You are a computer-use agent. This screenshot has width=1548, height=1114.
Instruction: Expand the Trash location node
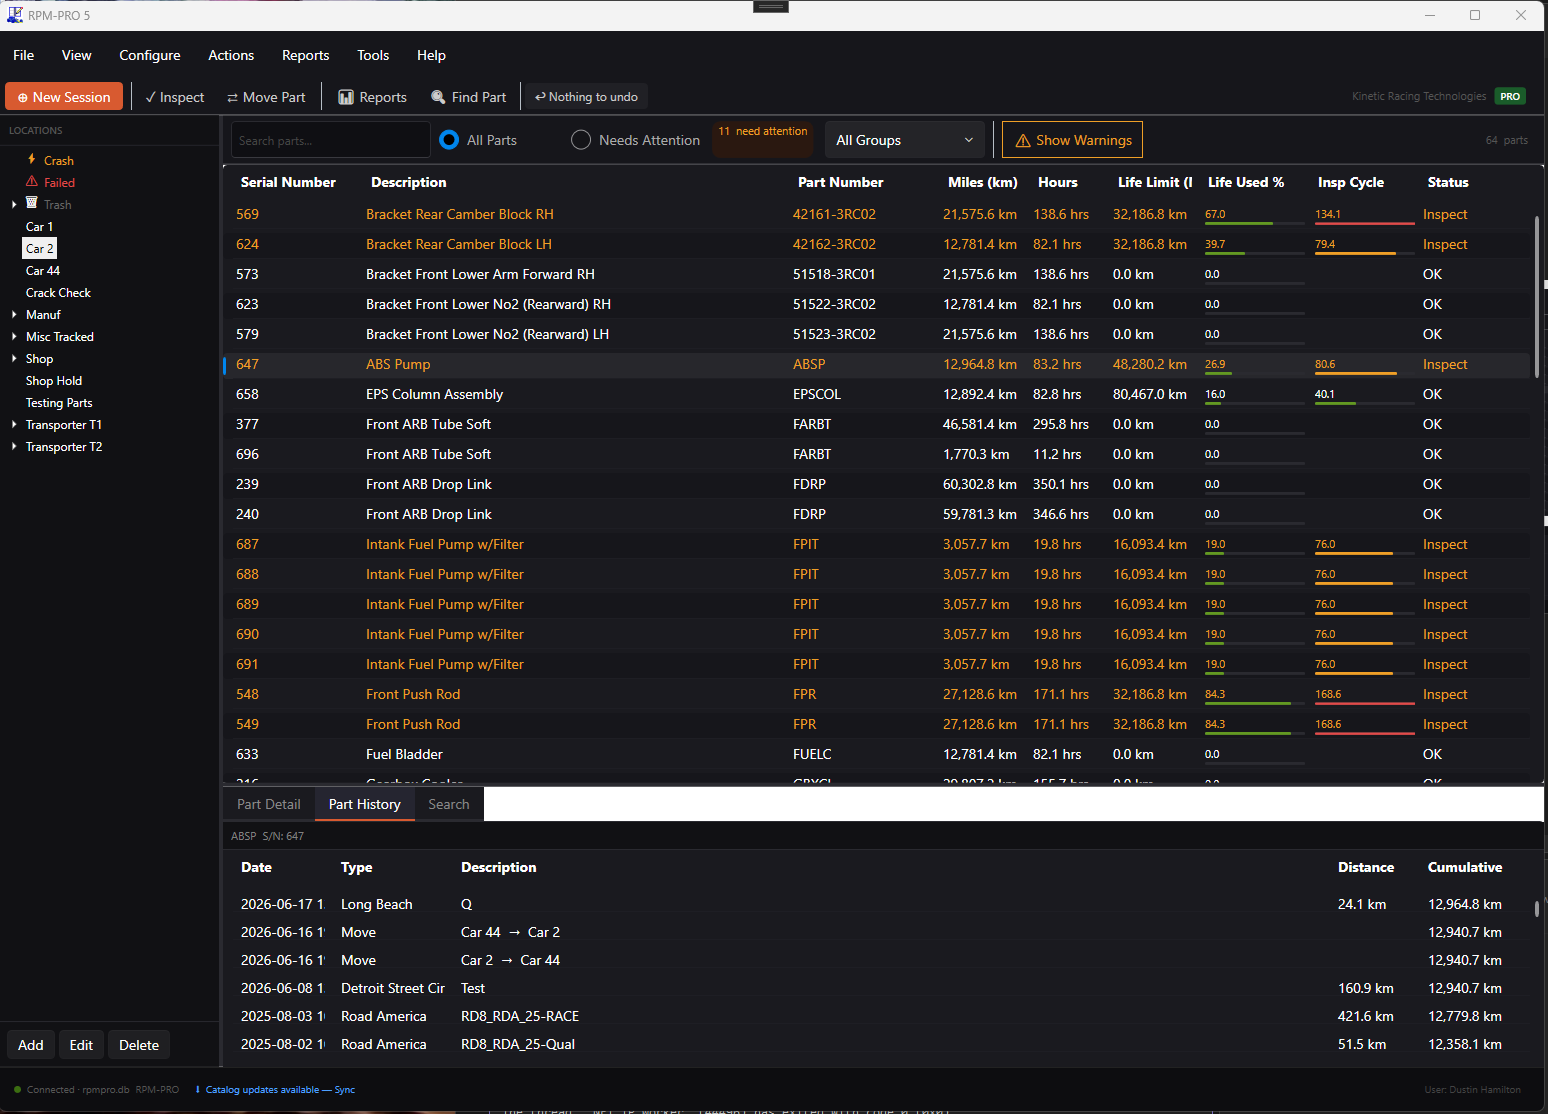pyautogui.click(x=14, y=205)
